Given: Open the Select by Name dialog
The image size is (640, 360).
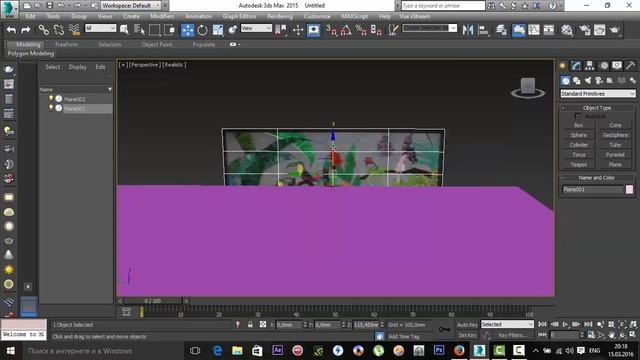Looking at the screenshot, I should (x=139, y=30).
